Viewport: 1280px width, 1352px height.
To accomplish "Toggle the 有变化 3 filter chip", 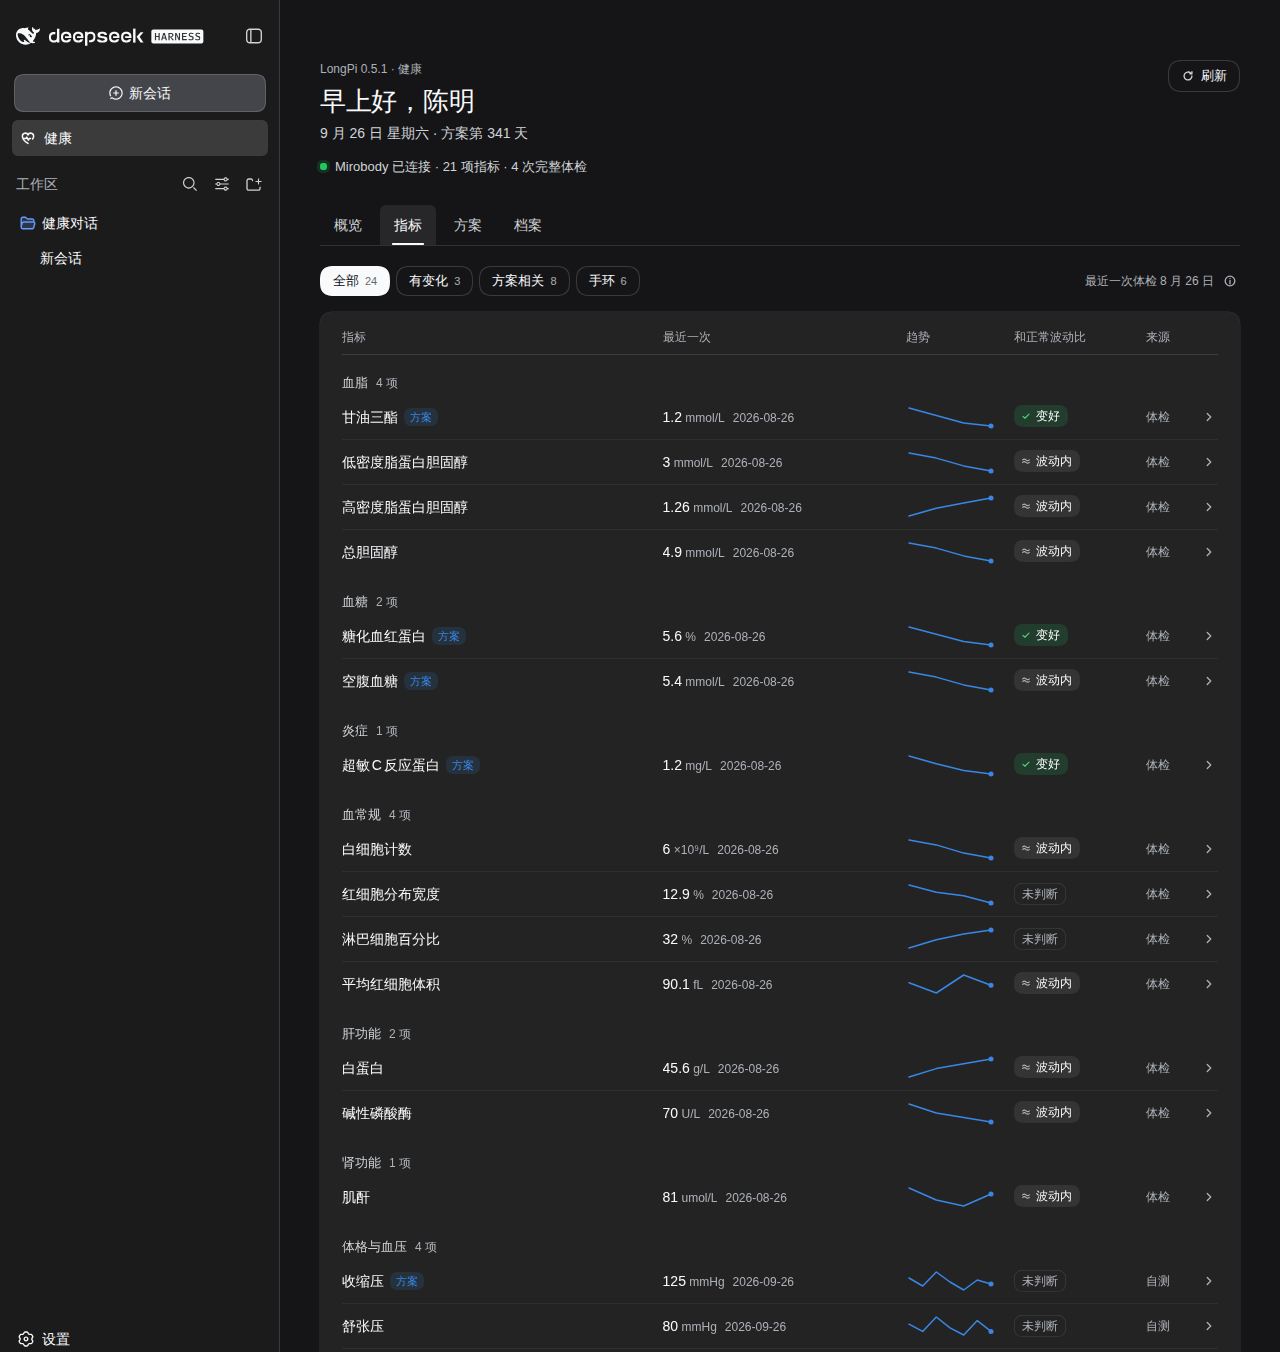I will coord(434,281).
